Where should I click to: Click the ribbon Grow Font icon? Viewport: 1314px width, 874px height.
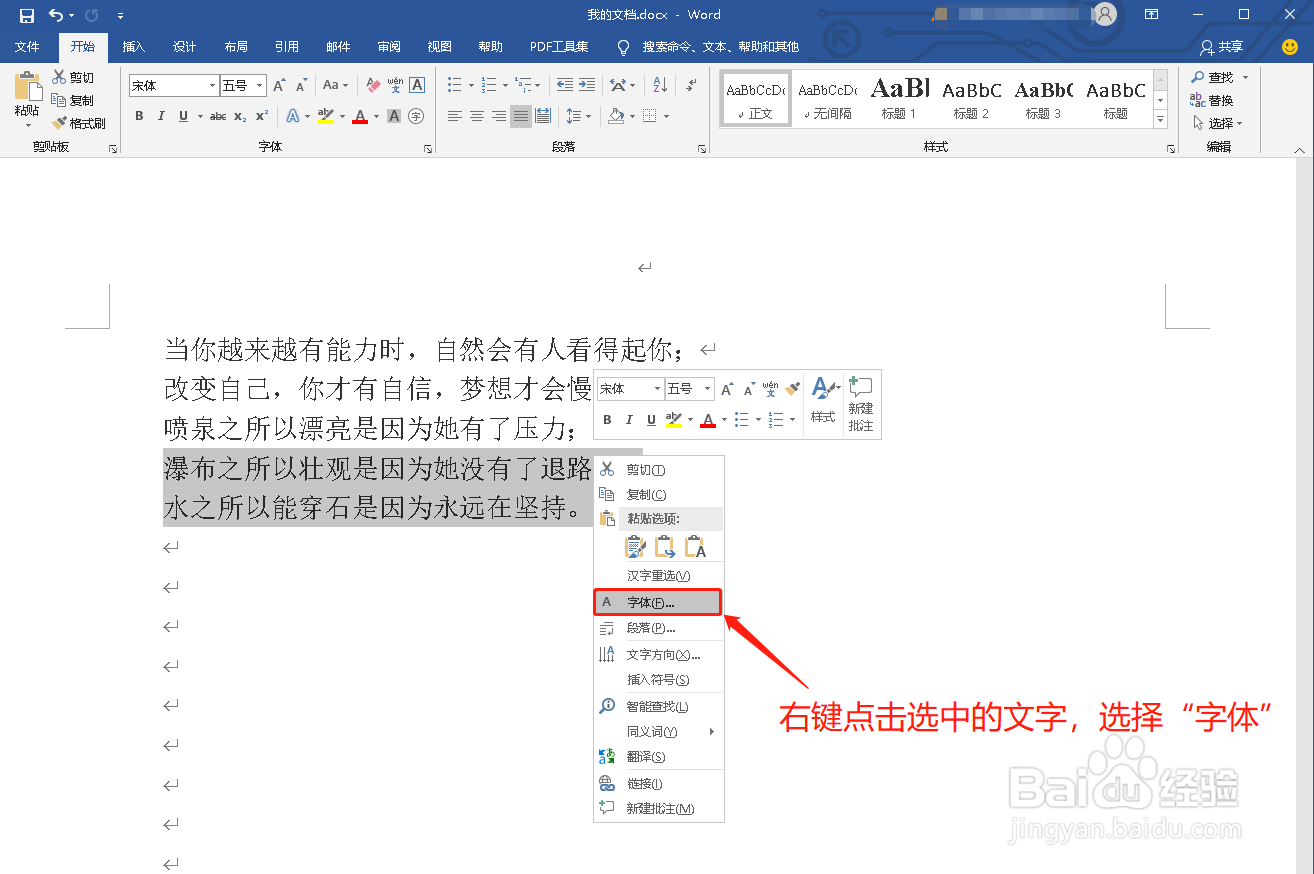[280, 86]
